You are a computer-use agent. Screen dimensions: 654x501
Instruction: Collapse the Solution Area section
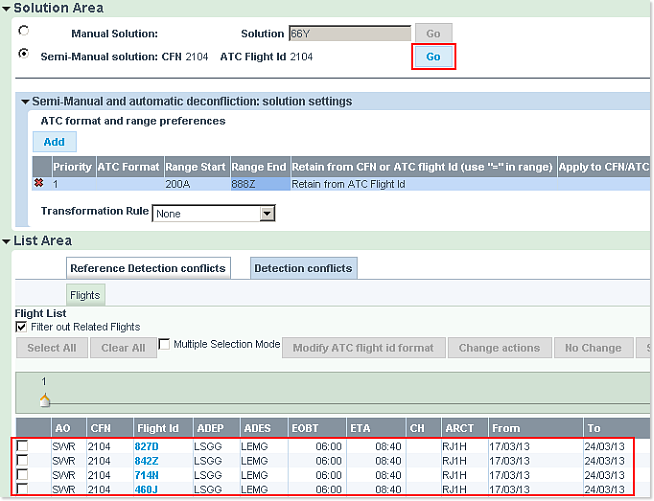(6, 8)
